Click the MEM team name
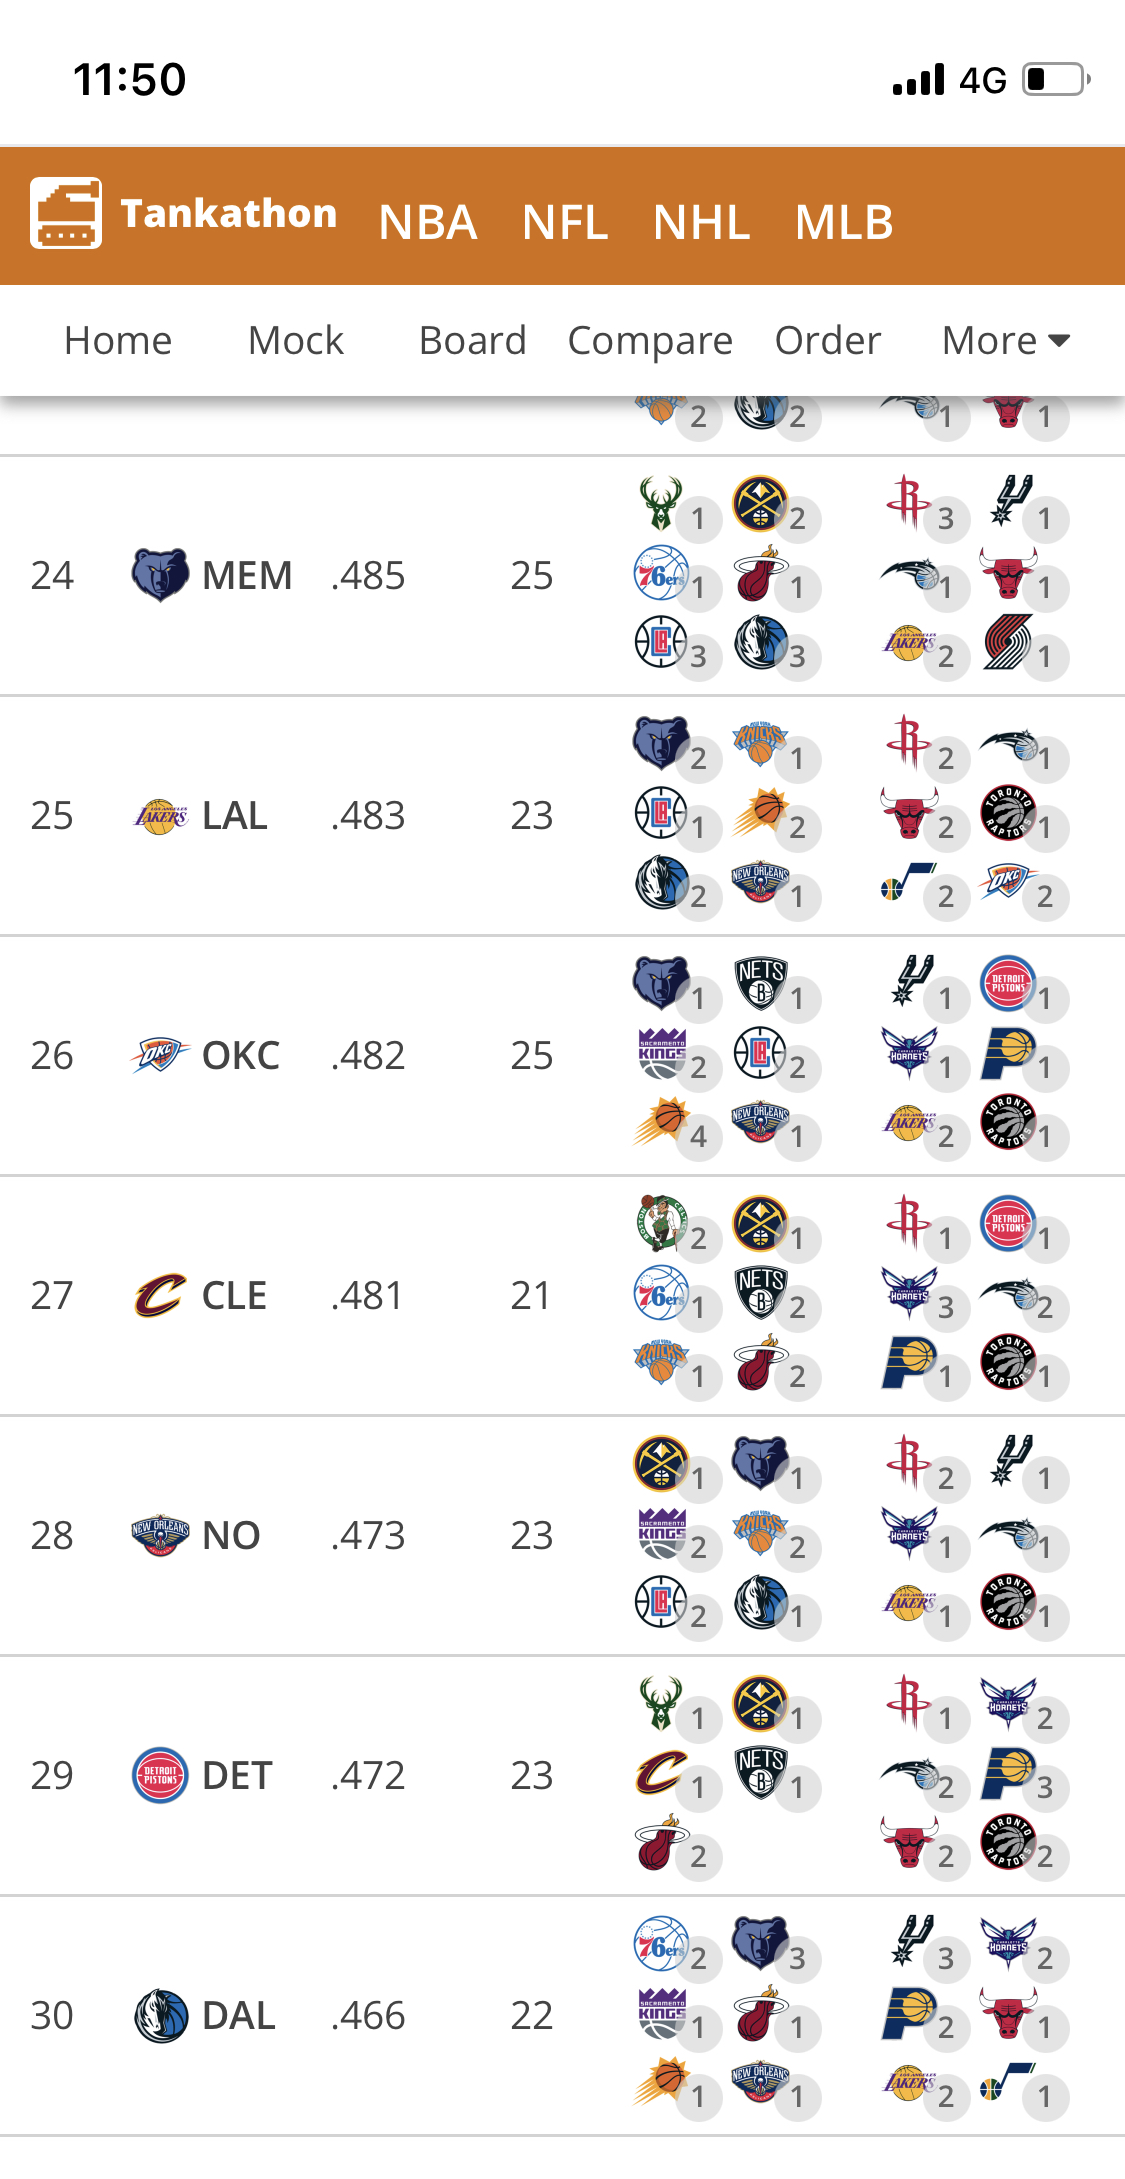This screenshot has width=1125, height=2179. point(247,575)
